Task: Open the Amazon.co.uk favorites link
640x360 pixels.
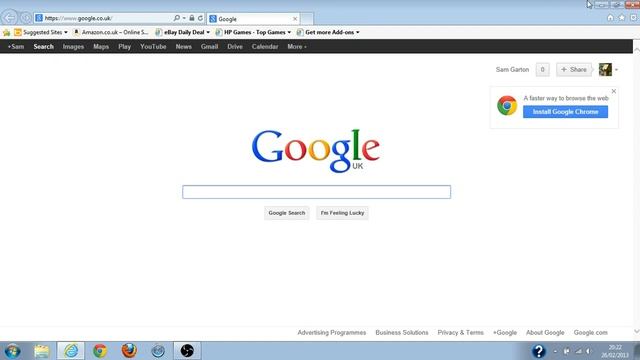Action: 111,32
